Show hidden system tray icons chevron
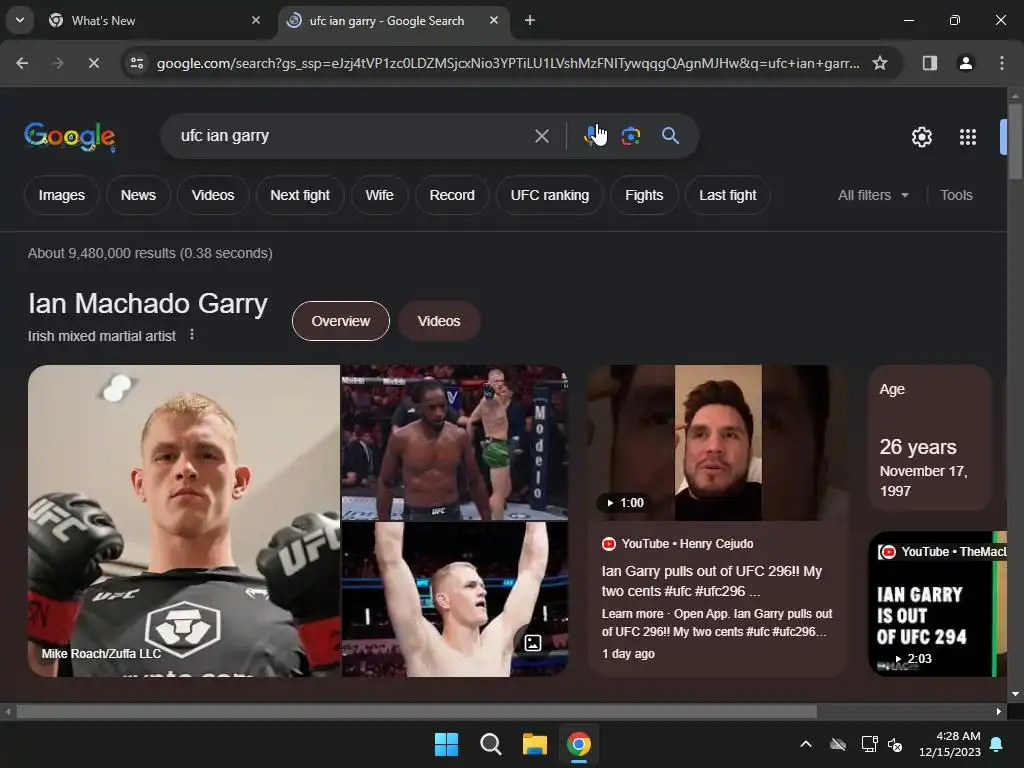Image resolution: width=1024 pixels, height=768 pixels. (x=806, y=744)
